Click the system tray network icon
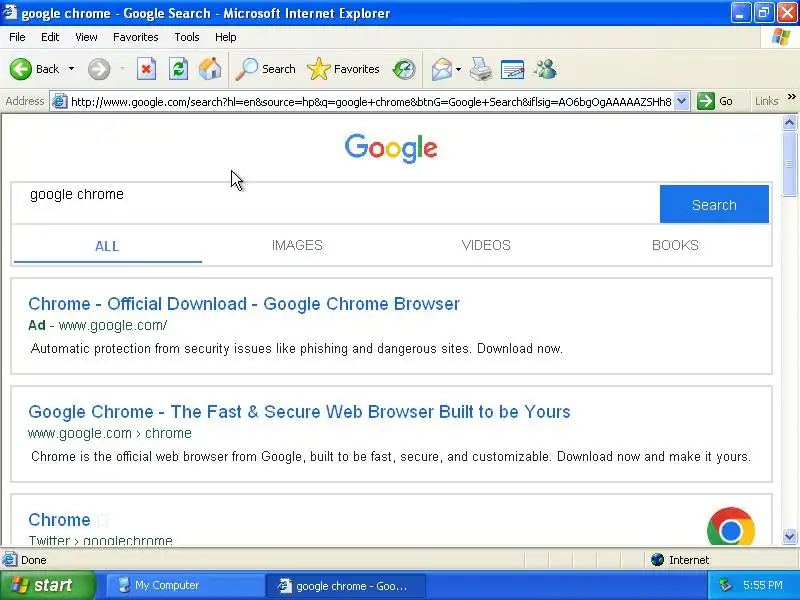Screen dimensions: 800x600 [726, 585]
